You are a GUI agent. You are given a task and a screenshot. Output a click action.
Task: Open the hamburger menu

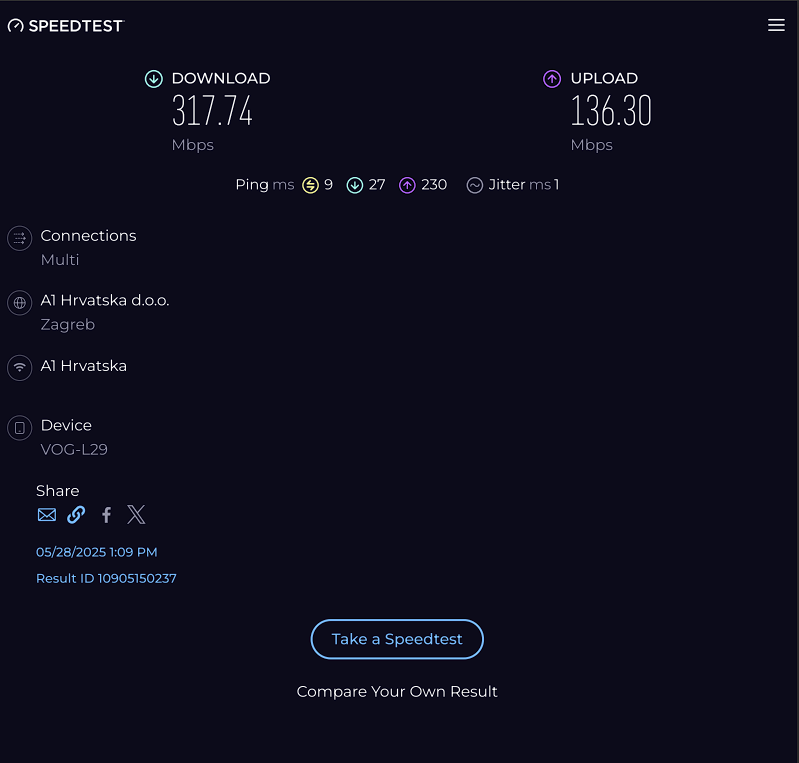tap(776, 26)
